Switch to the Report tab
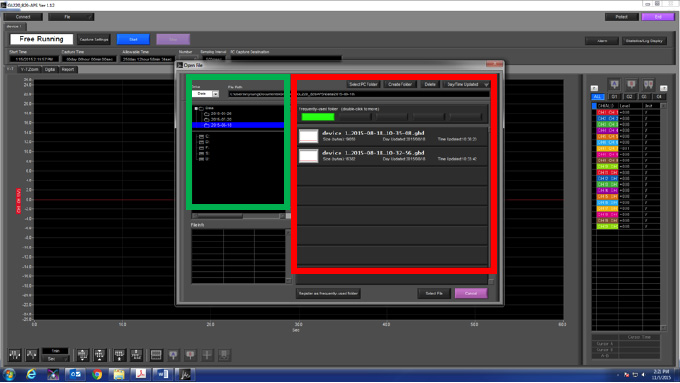Image resolution: width=680 pixels, height=383 pixels. click(x=68, y=69)
